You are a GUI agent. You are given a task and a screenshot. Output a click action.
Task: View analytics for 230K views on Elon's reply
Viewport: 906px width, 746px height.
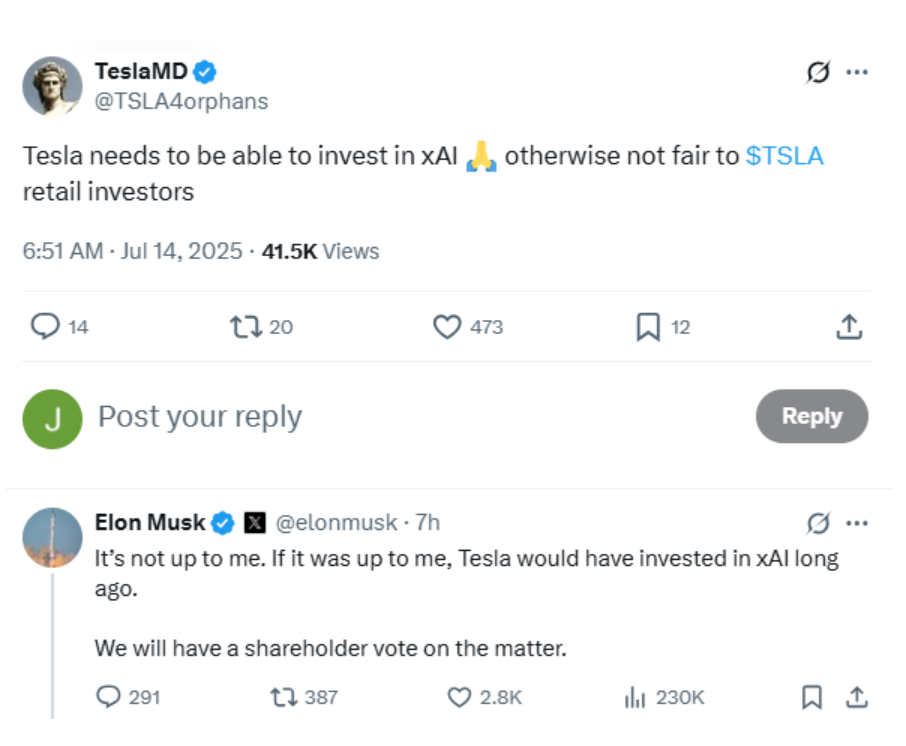coord(634,697)
